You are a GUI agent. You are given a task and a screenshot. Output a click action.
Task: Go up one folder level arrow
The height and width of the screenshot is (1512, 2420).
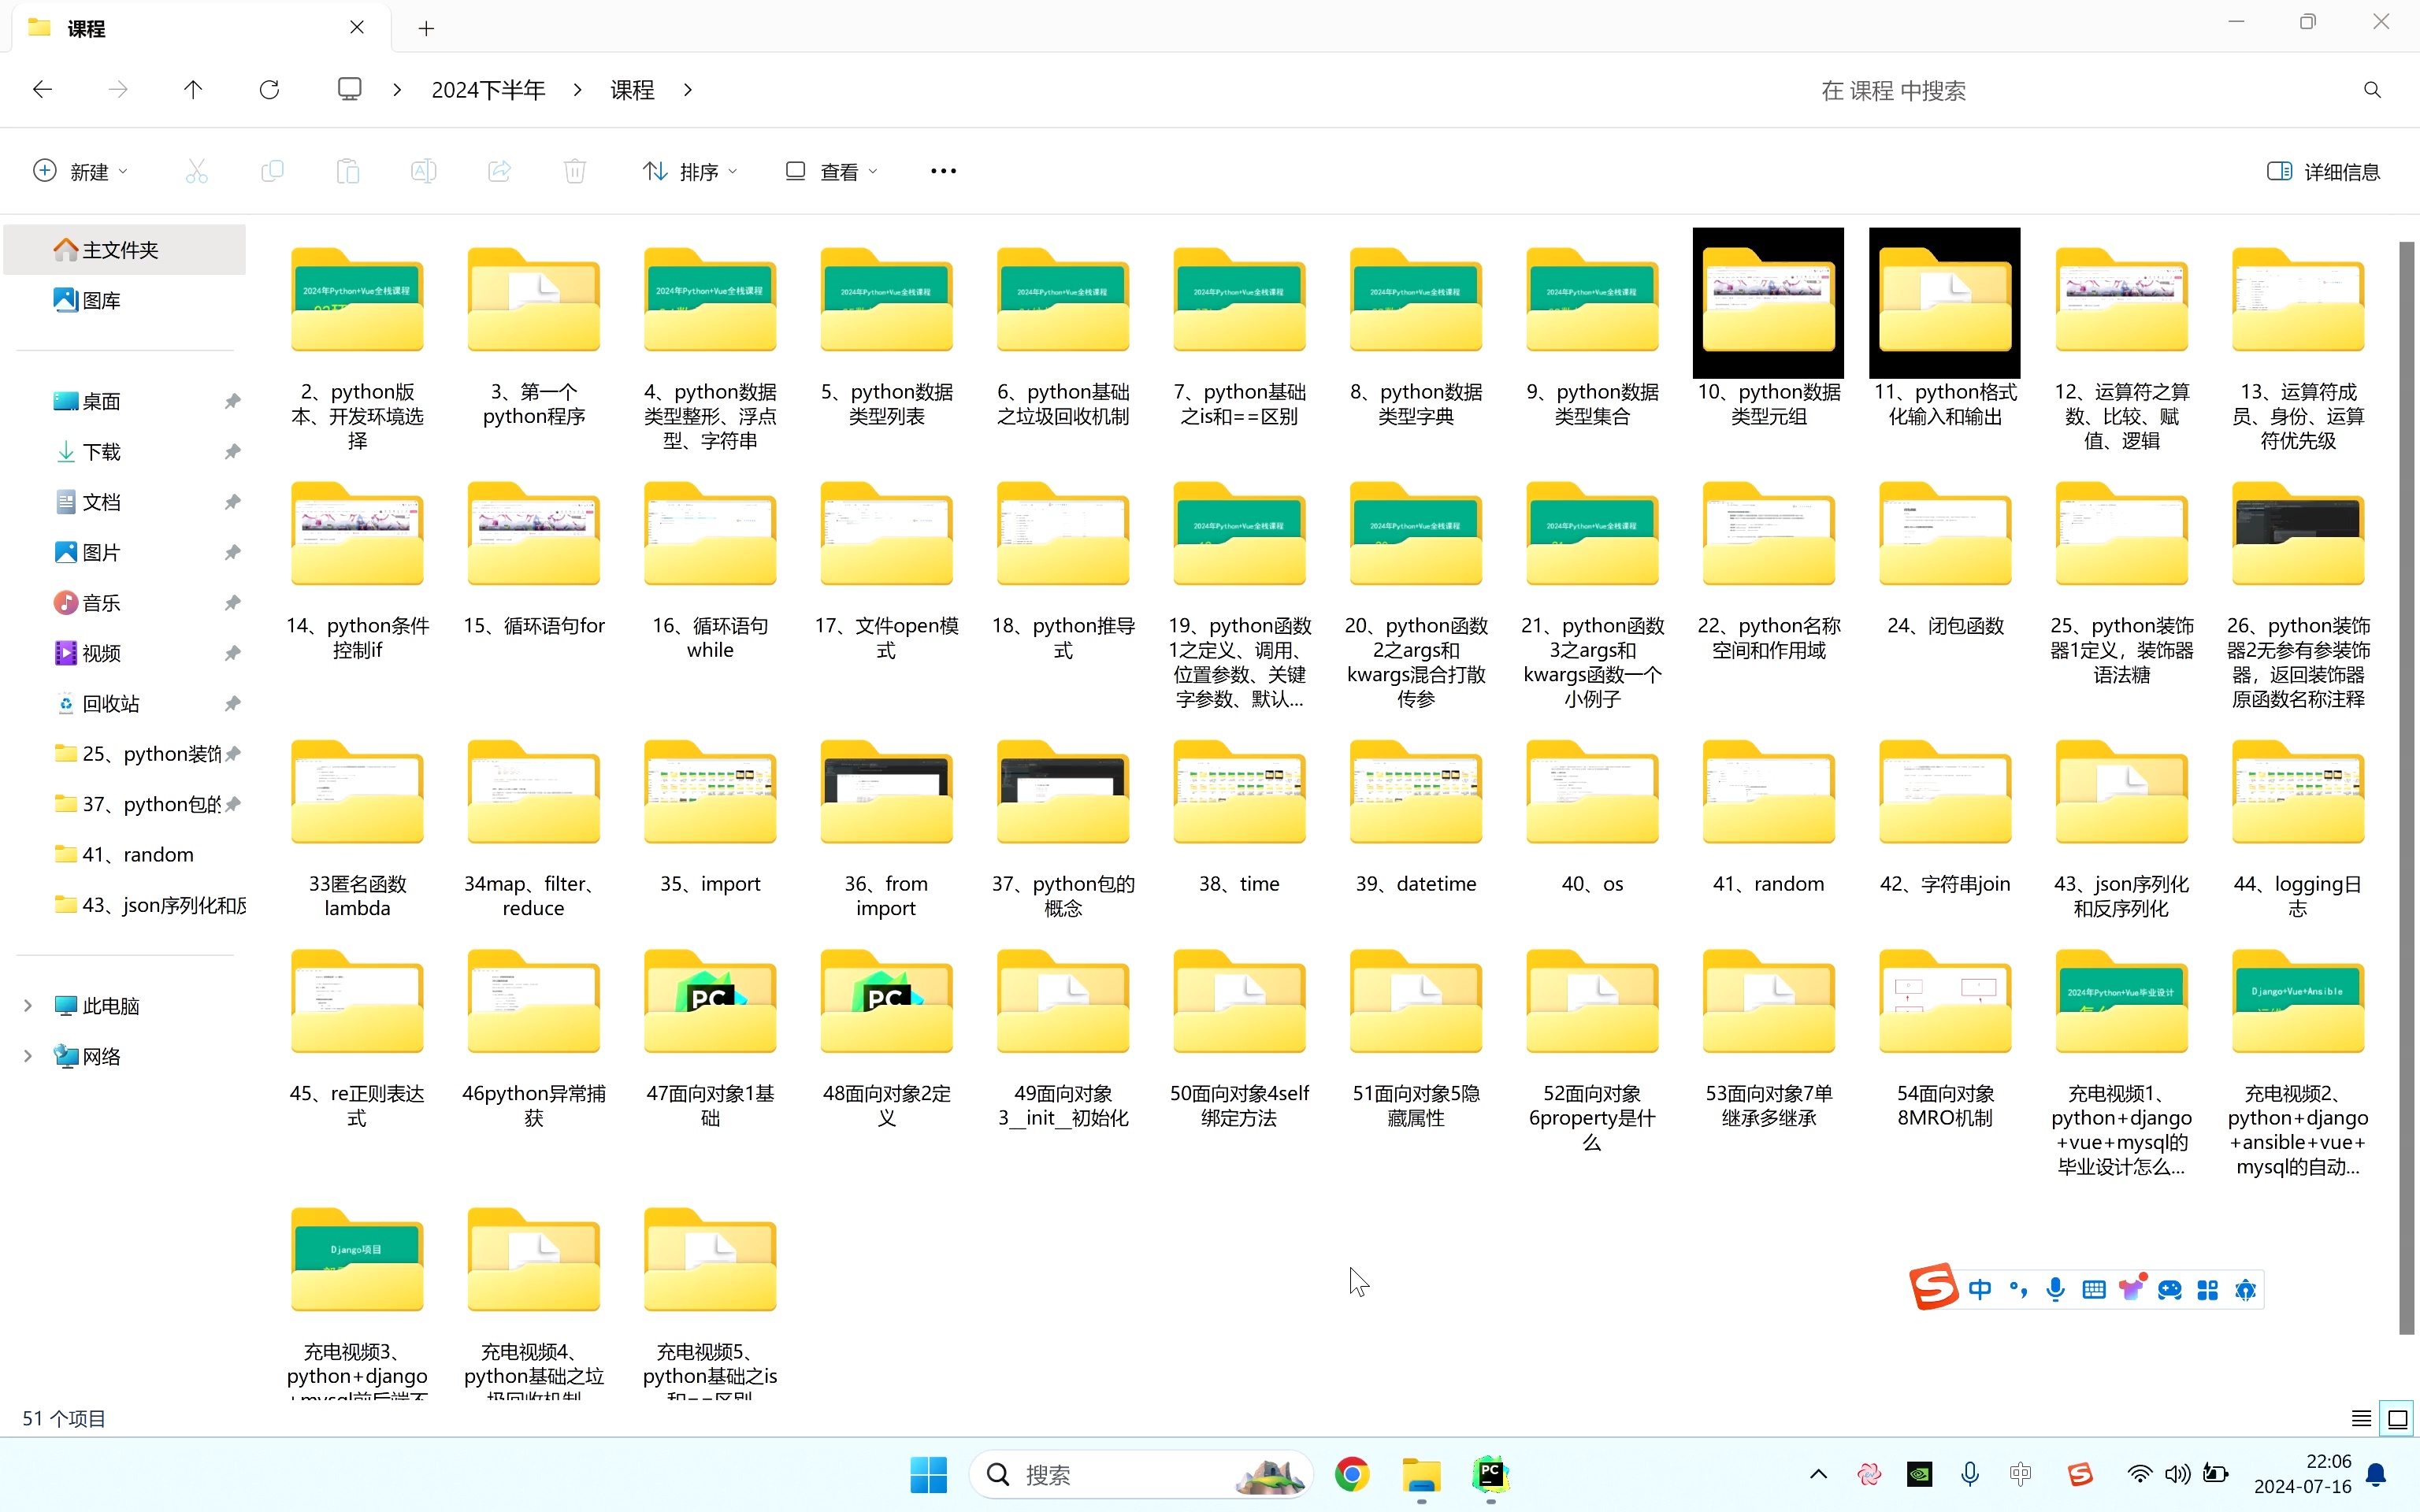tap(193, 90)
